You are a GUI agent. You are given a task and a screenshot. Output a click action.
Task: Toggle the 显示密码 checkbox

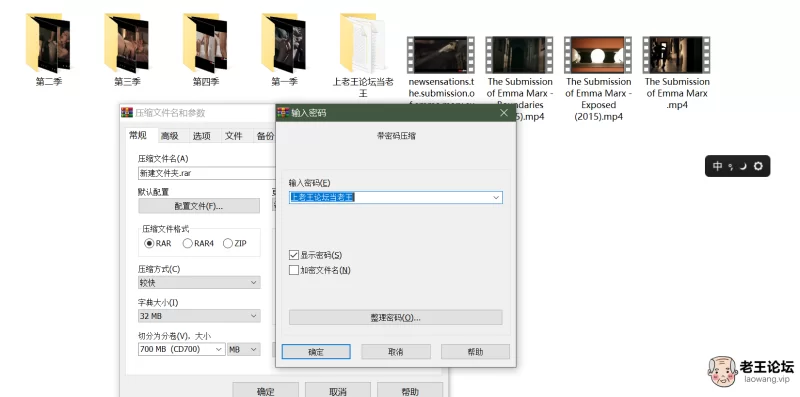click(294, 255)
